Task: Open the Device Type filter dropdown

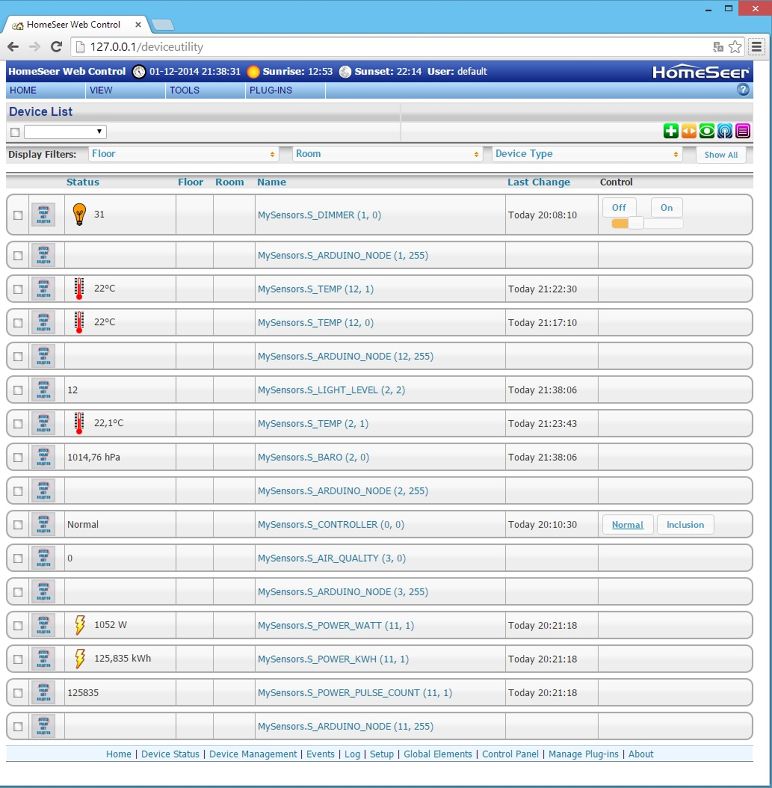Action: tap(587, 154)
